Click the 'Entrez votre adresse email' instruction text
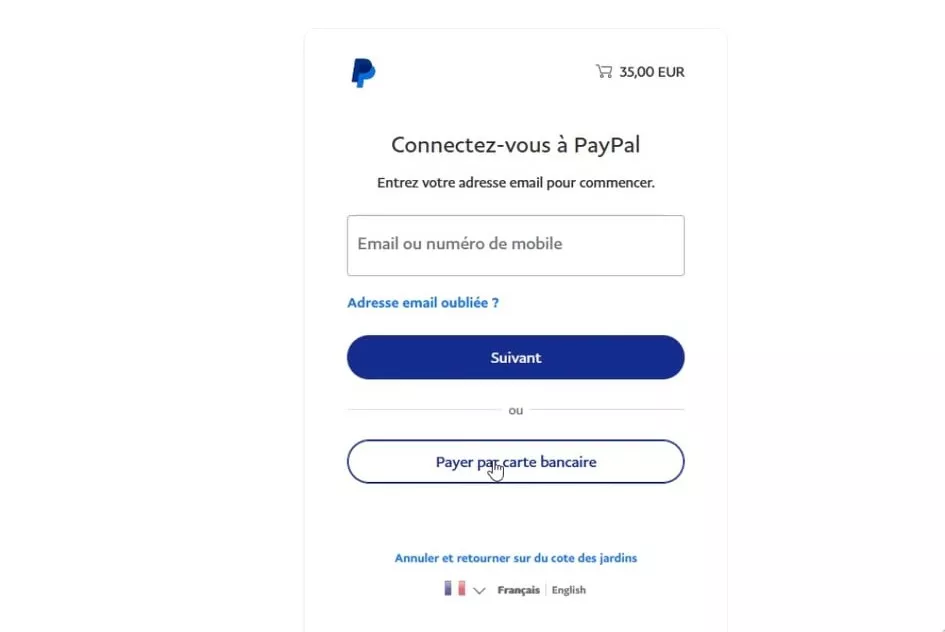The image size is (945, 632). 516,183
